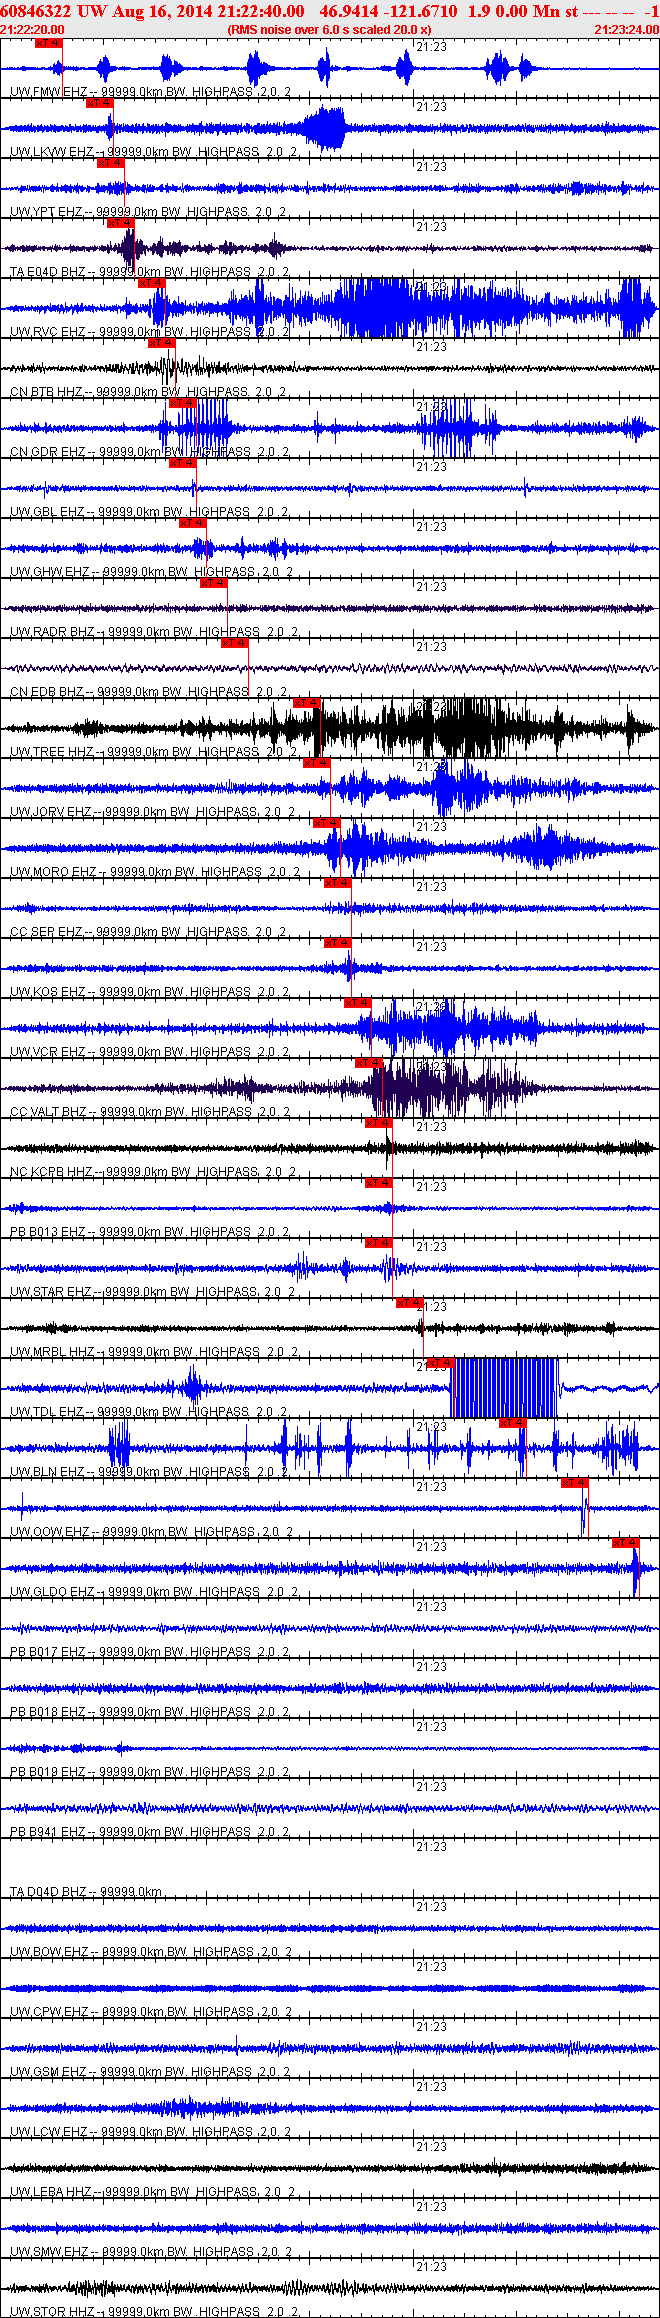This screenshot has height=2318, width=660.
Task: Select the pick flag on the UW.GBL trace
Action: click(x=182, y=463)
